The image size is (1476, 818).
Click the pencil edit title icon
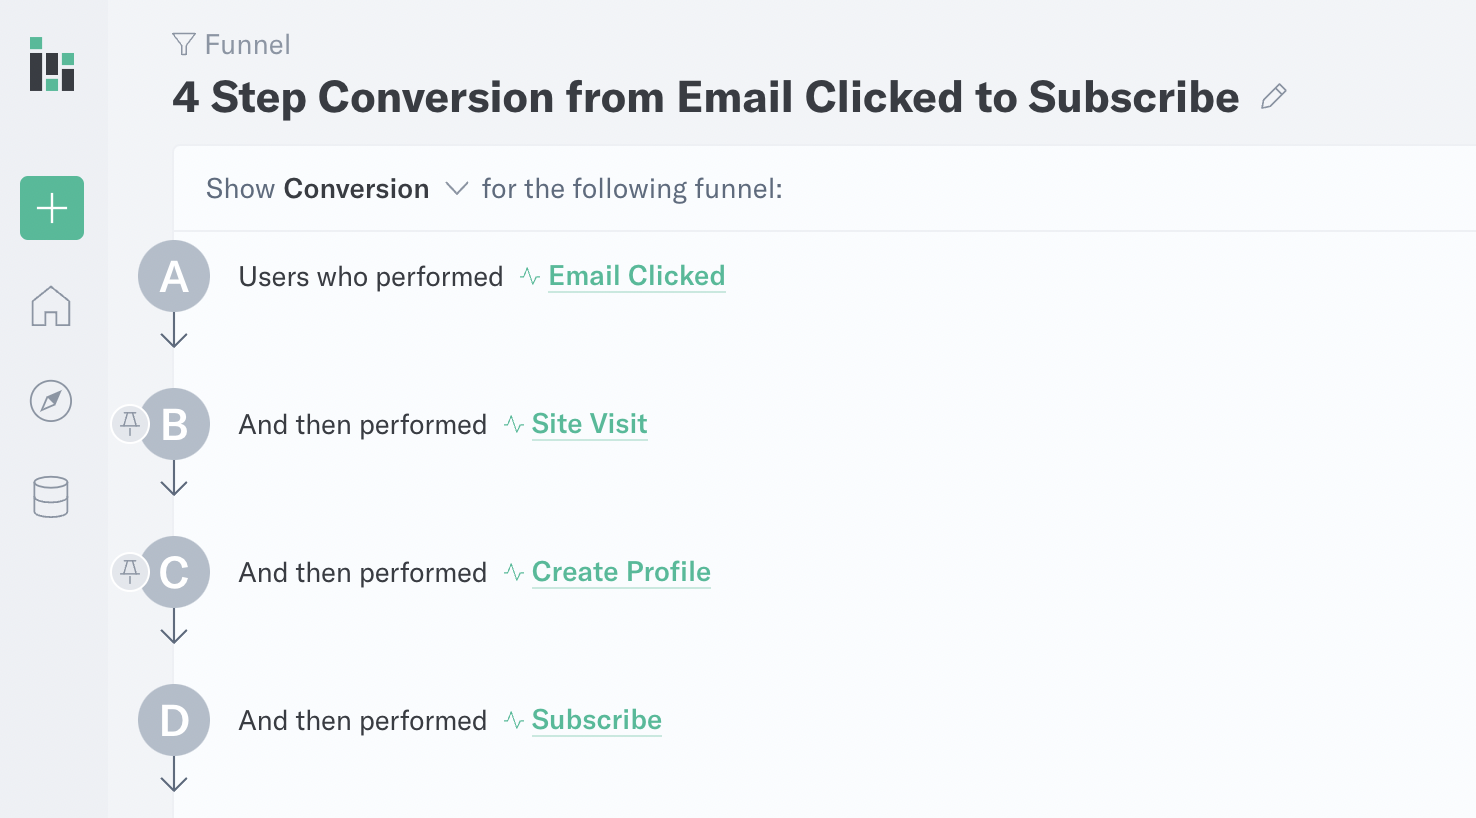click(x=1273, y=97)
